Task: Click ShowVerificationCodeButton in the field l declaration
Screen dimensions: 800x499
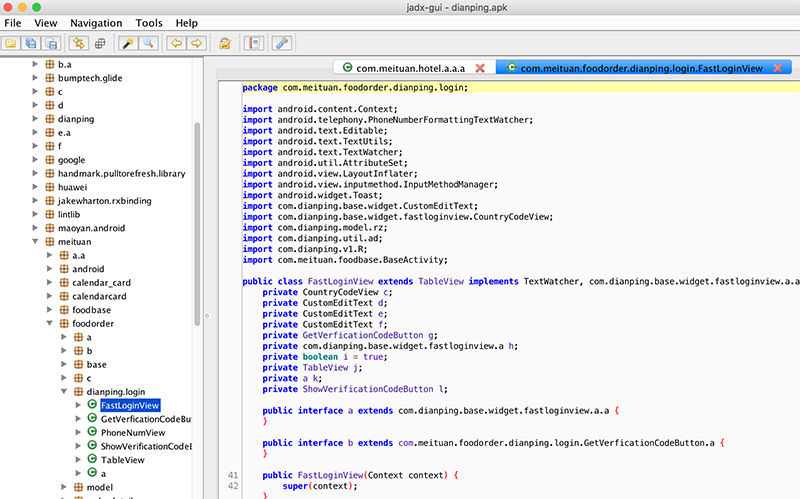Action: click(x=368, y=389)
